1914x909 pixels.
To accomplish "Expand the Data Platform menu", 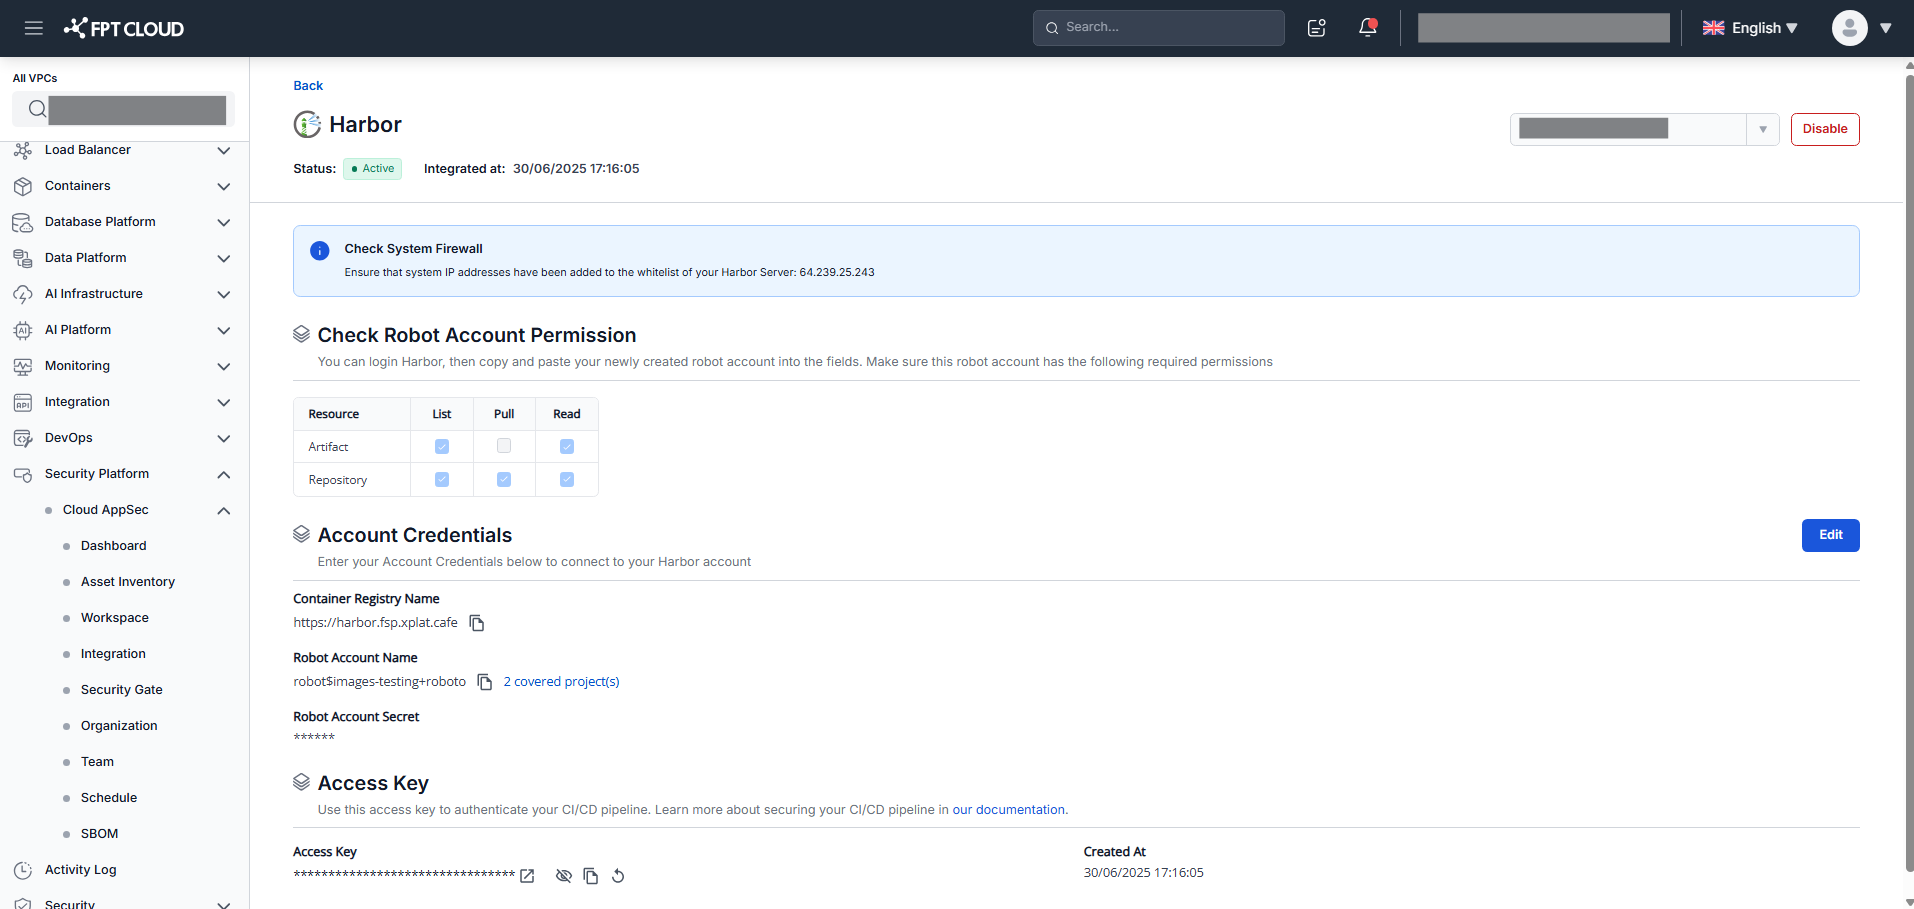I will tap(224, 259).
